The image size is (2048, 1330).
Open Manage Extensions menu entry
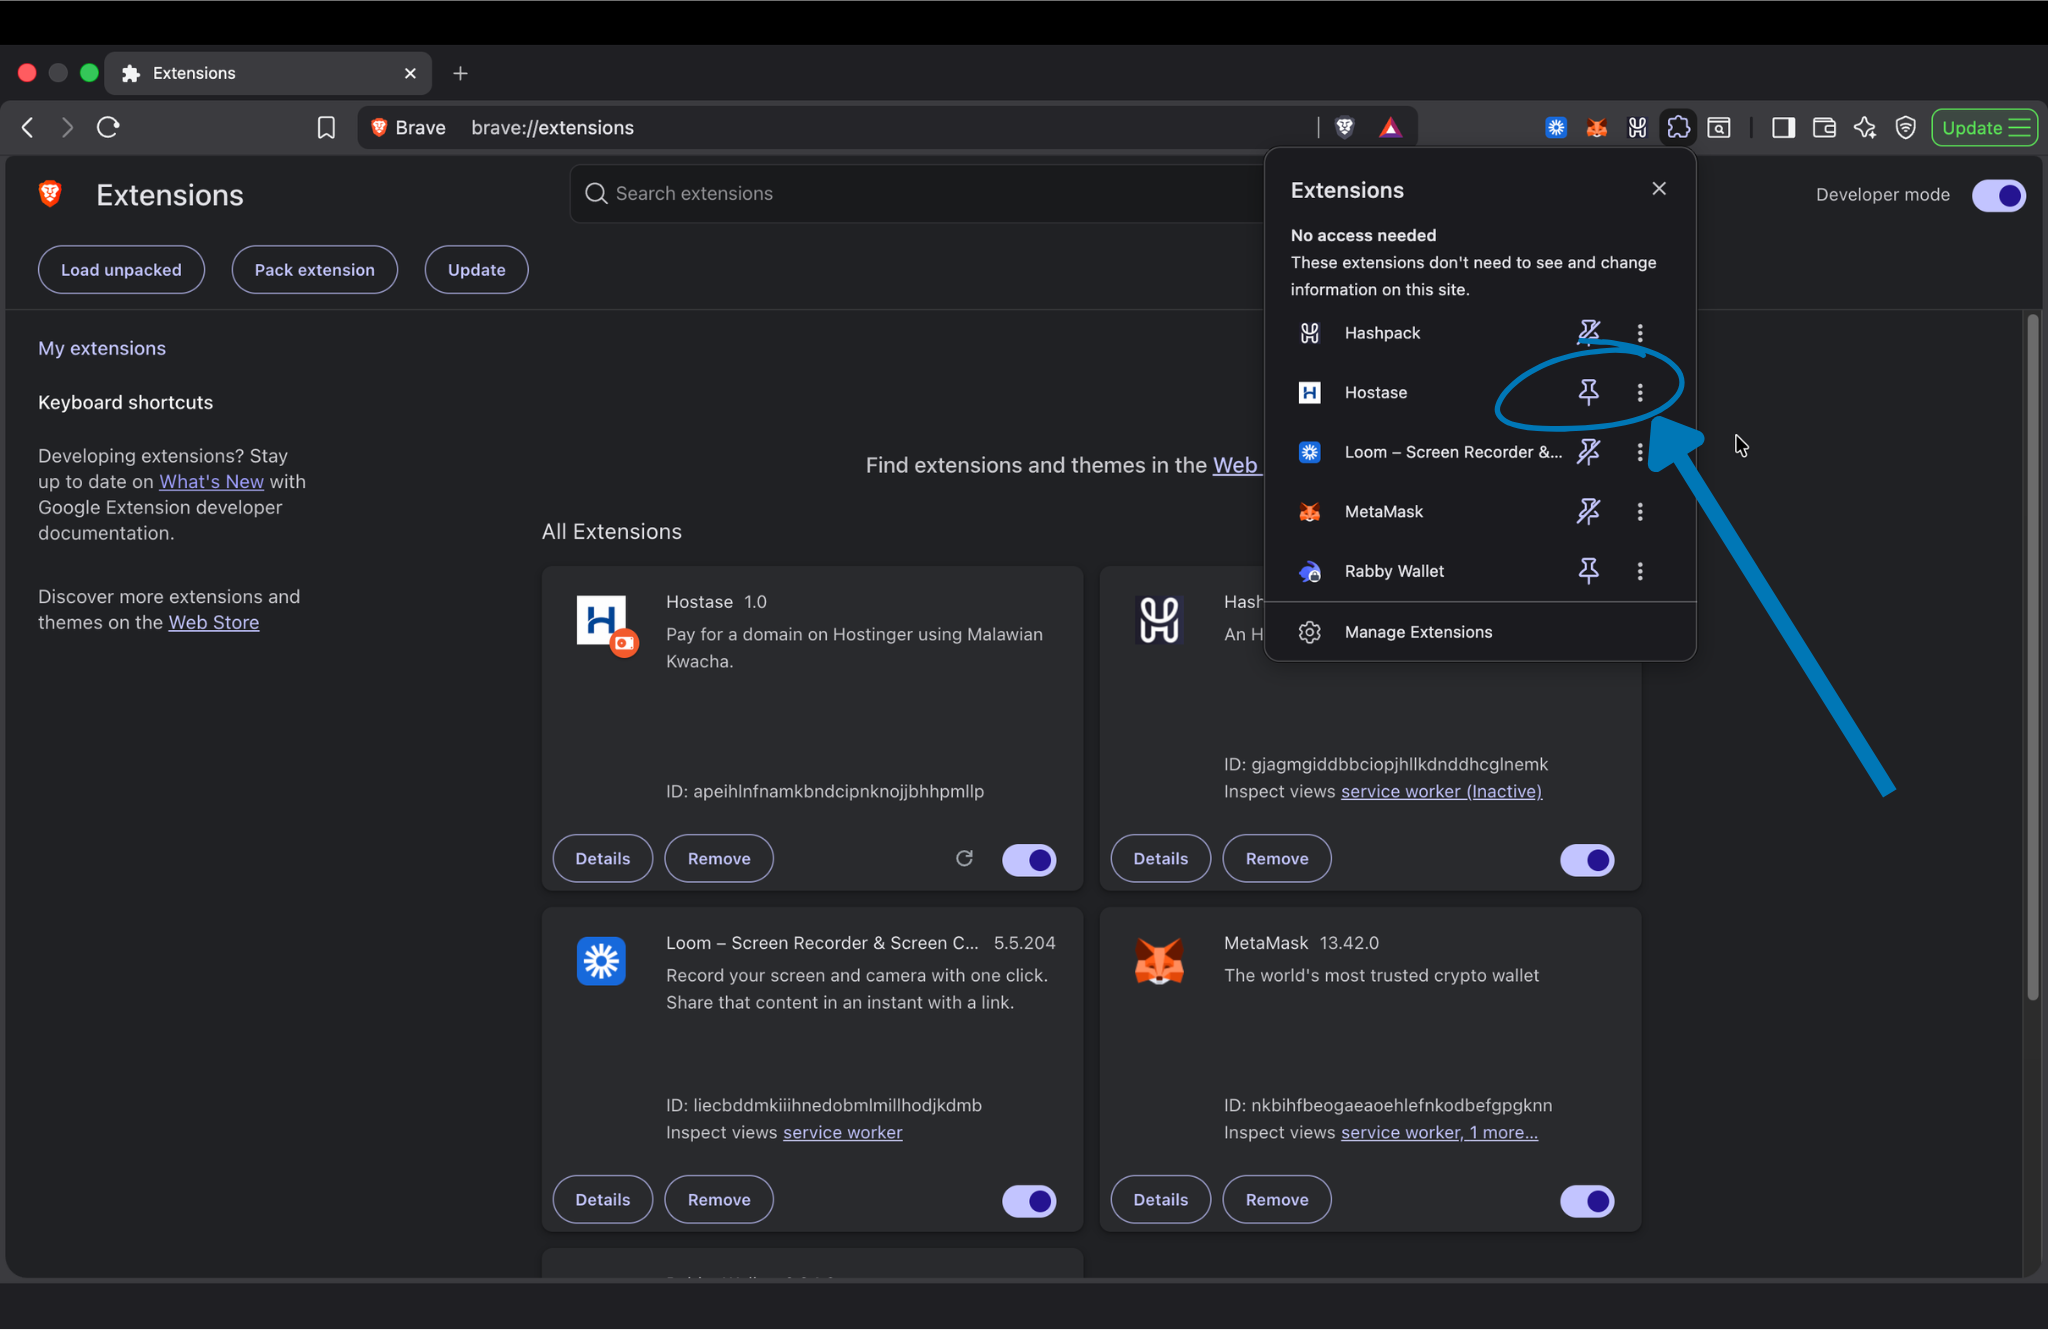click(x=1480, y=632)
